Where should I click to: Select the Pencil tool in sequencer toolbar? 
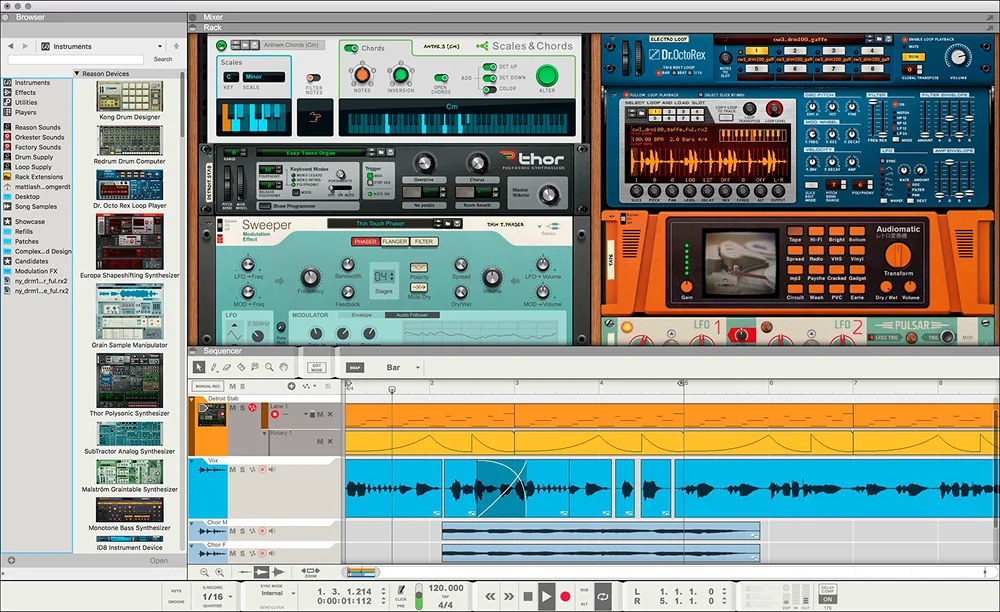pyautogui.click(x=214, y=367)
